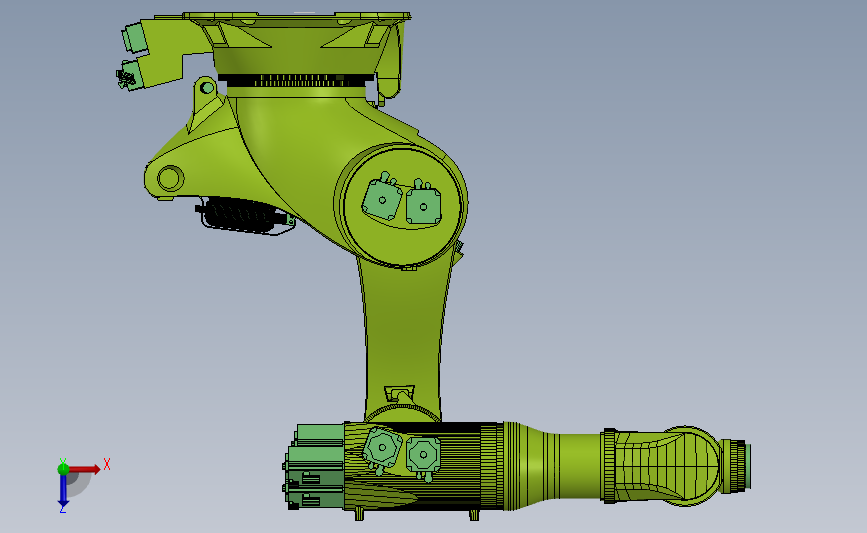Viewport: 867px width, 533px height.
Task: Click the green Y axis dot of the triad
Action: (63, 469)
